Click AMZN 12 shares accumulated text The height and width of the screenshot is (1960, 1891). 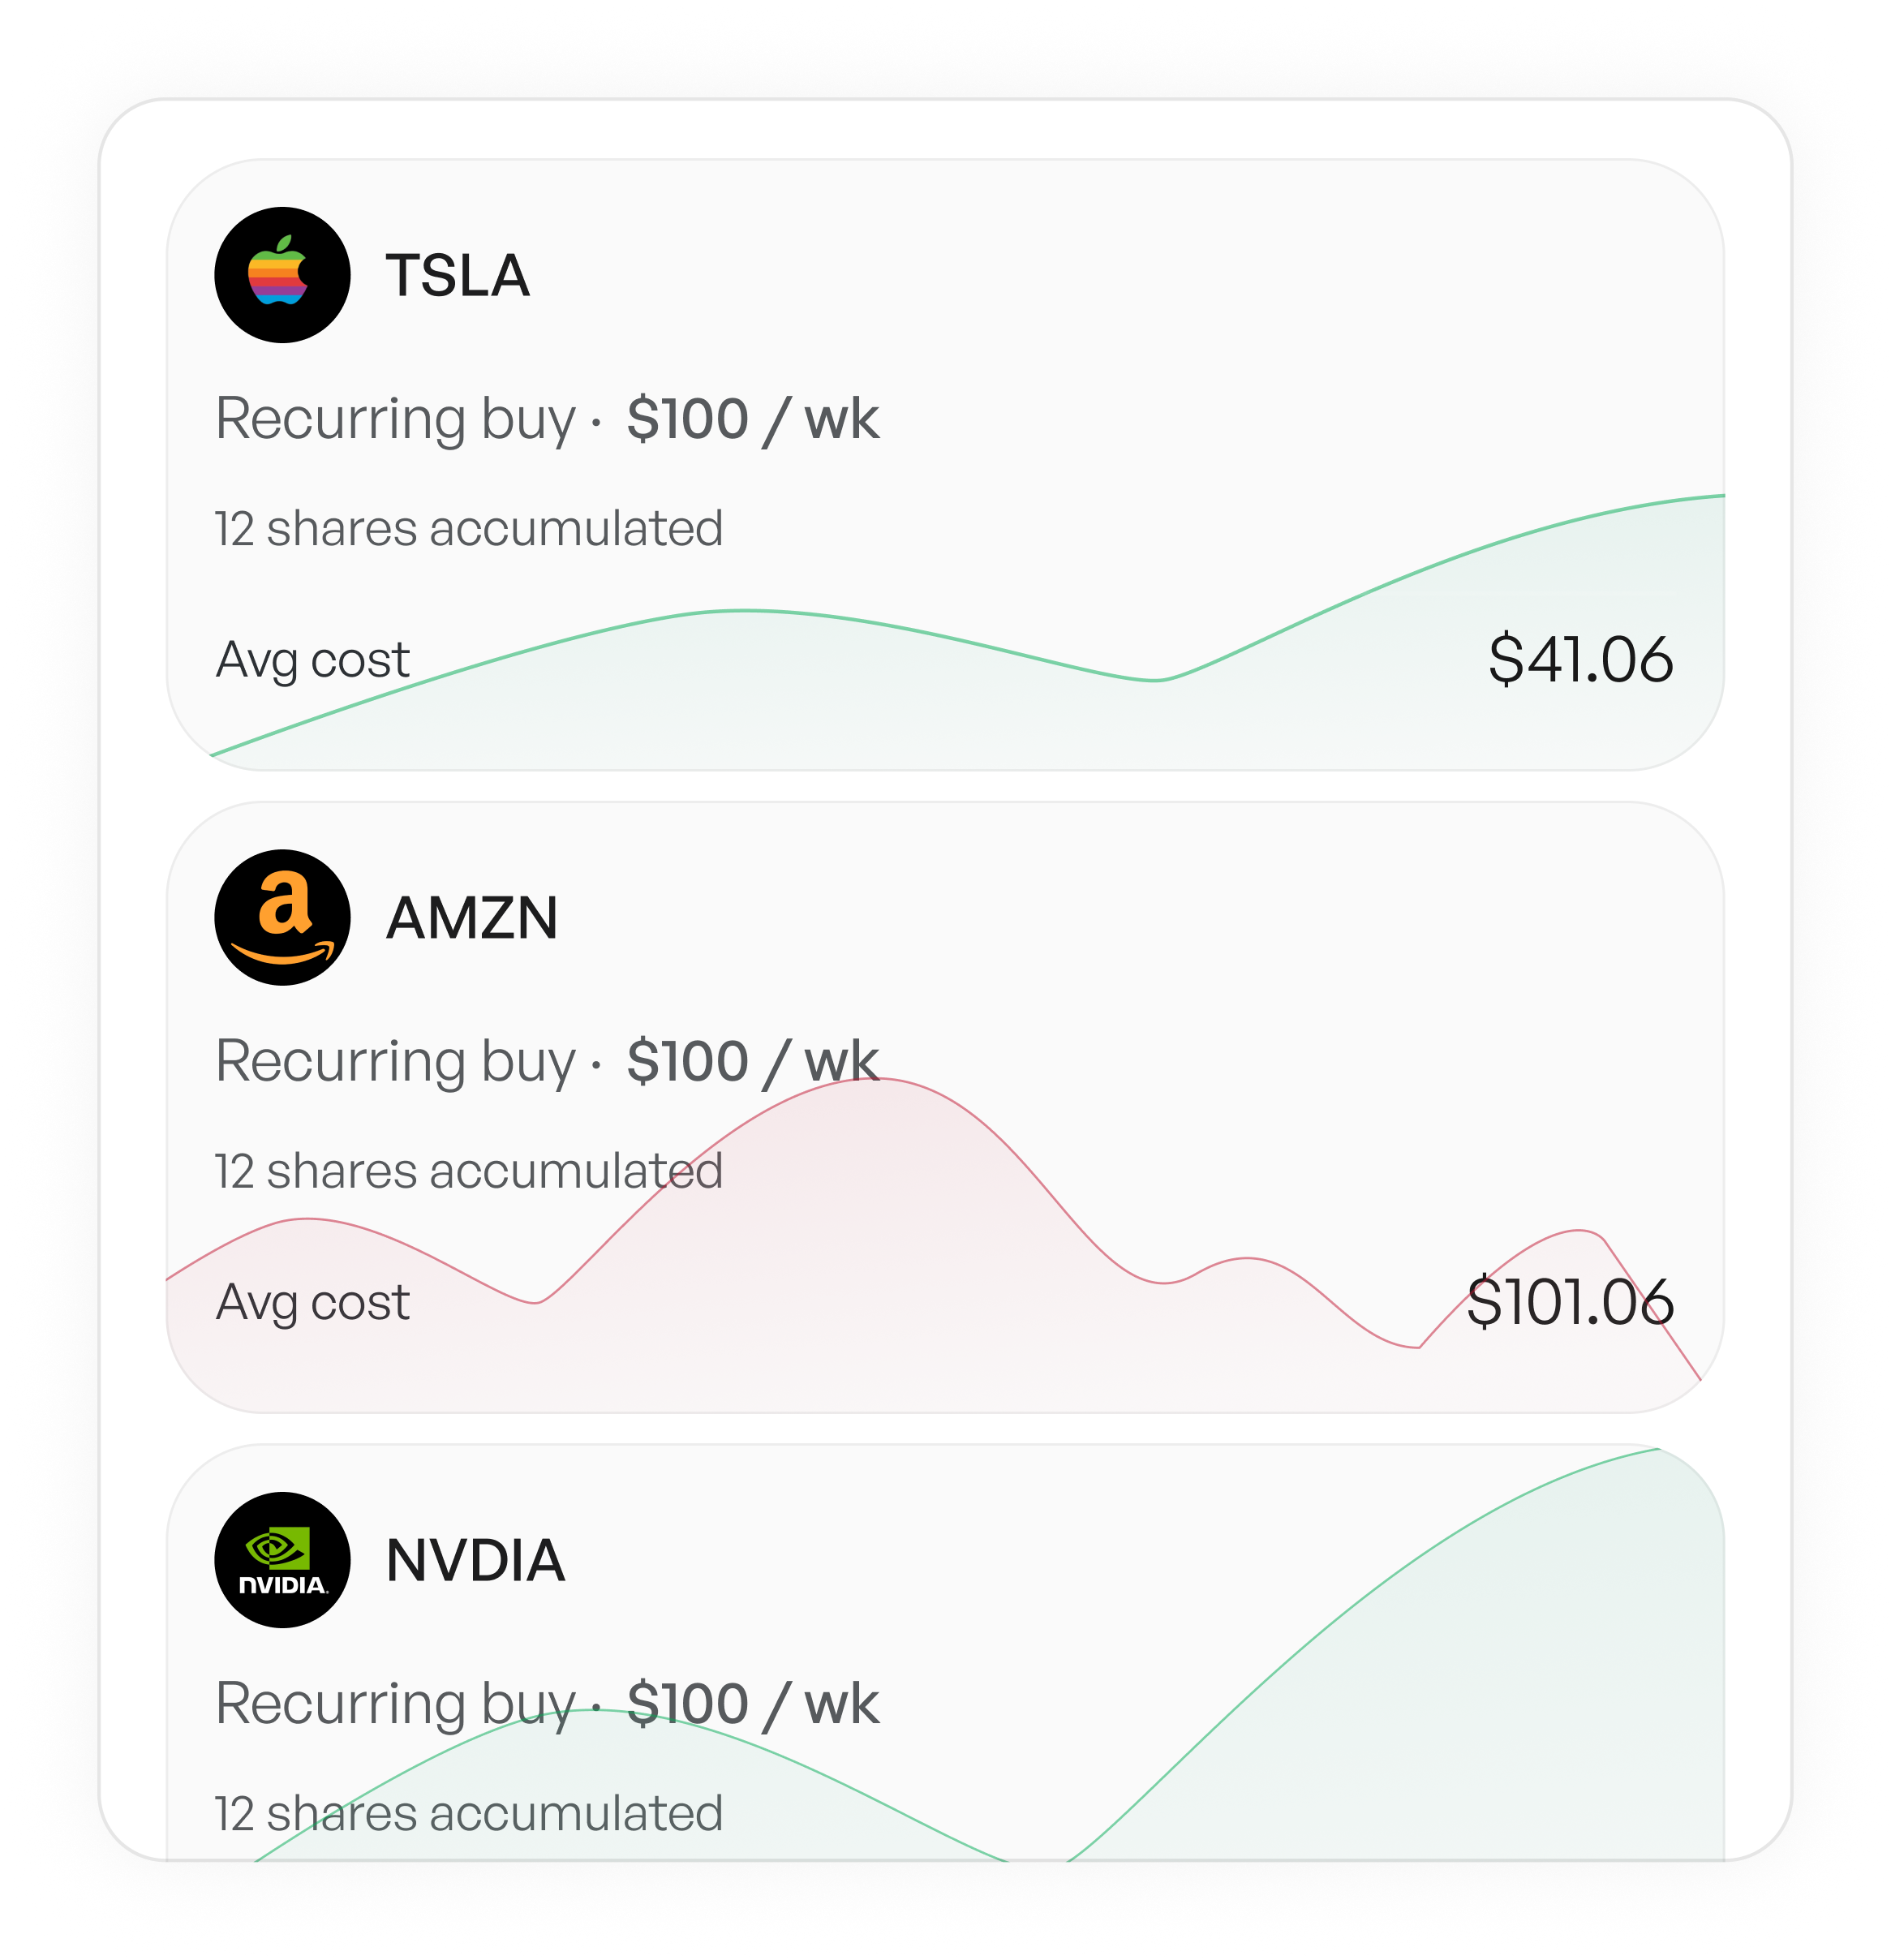[468, 1170]
